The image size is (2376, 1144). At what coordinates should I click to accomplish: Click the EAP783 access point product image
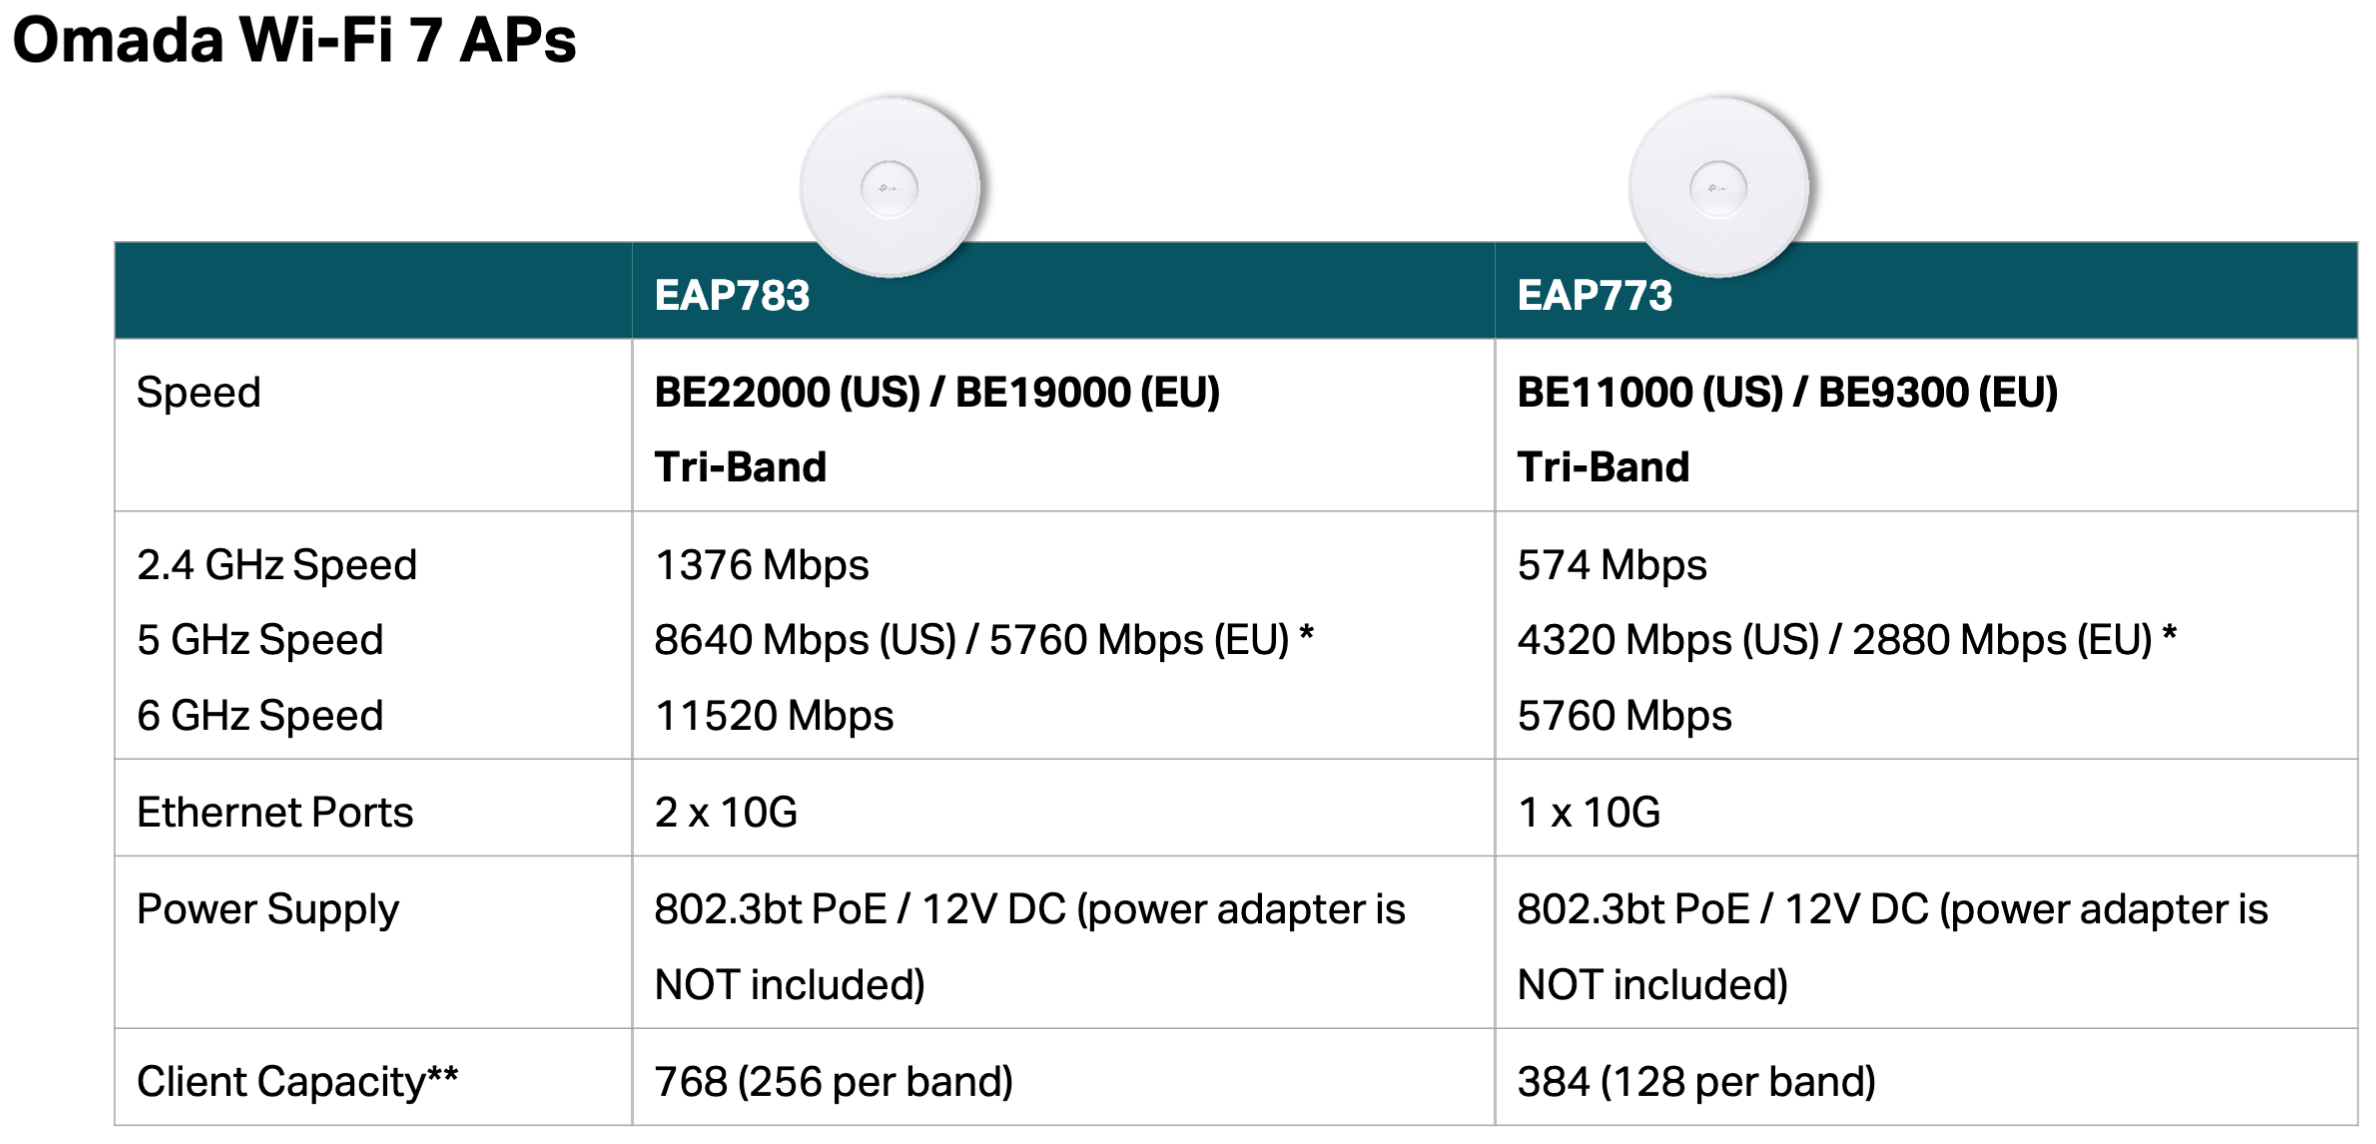(x=889, y=187)
